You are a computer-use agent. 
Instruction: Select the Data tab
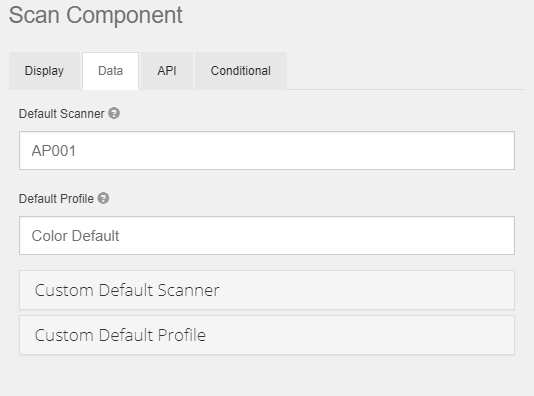[x=110, y=71]
